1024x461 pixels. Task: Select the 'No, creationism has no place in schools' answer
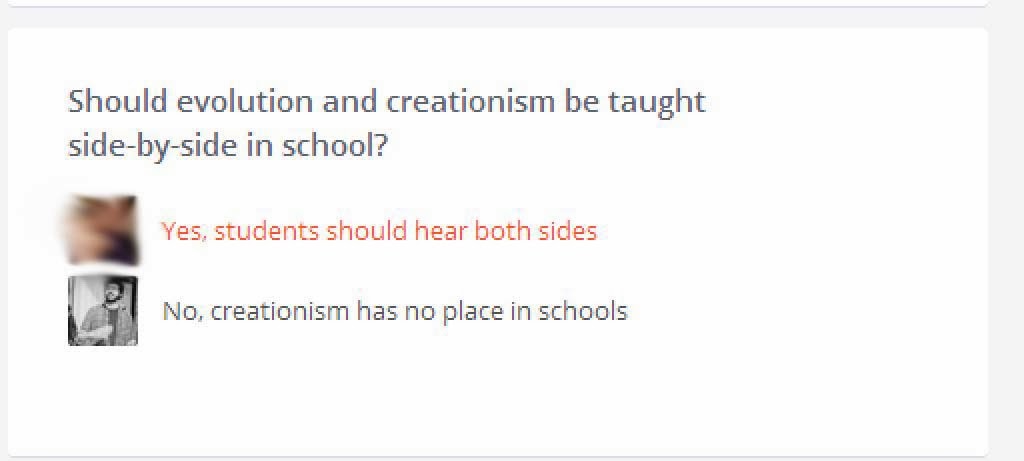coord(394,311)
